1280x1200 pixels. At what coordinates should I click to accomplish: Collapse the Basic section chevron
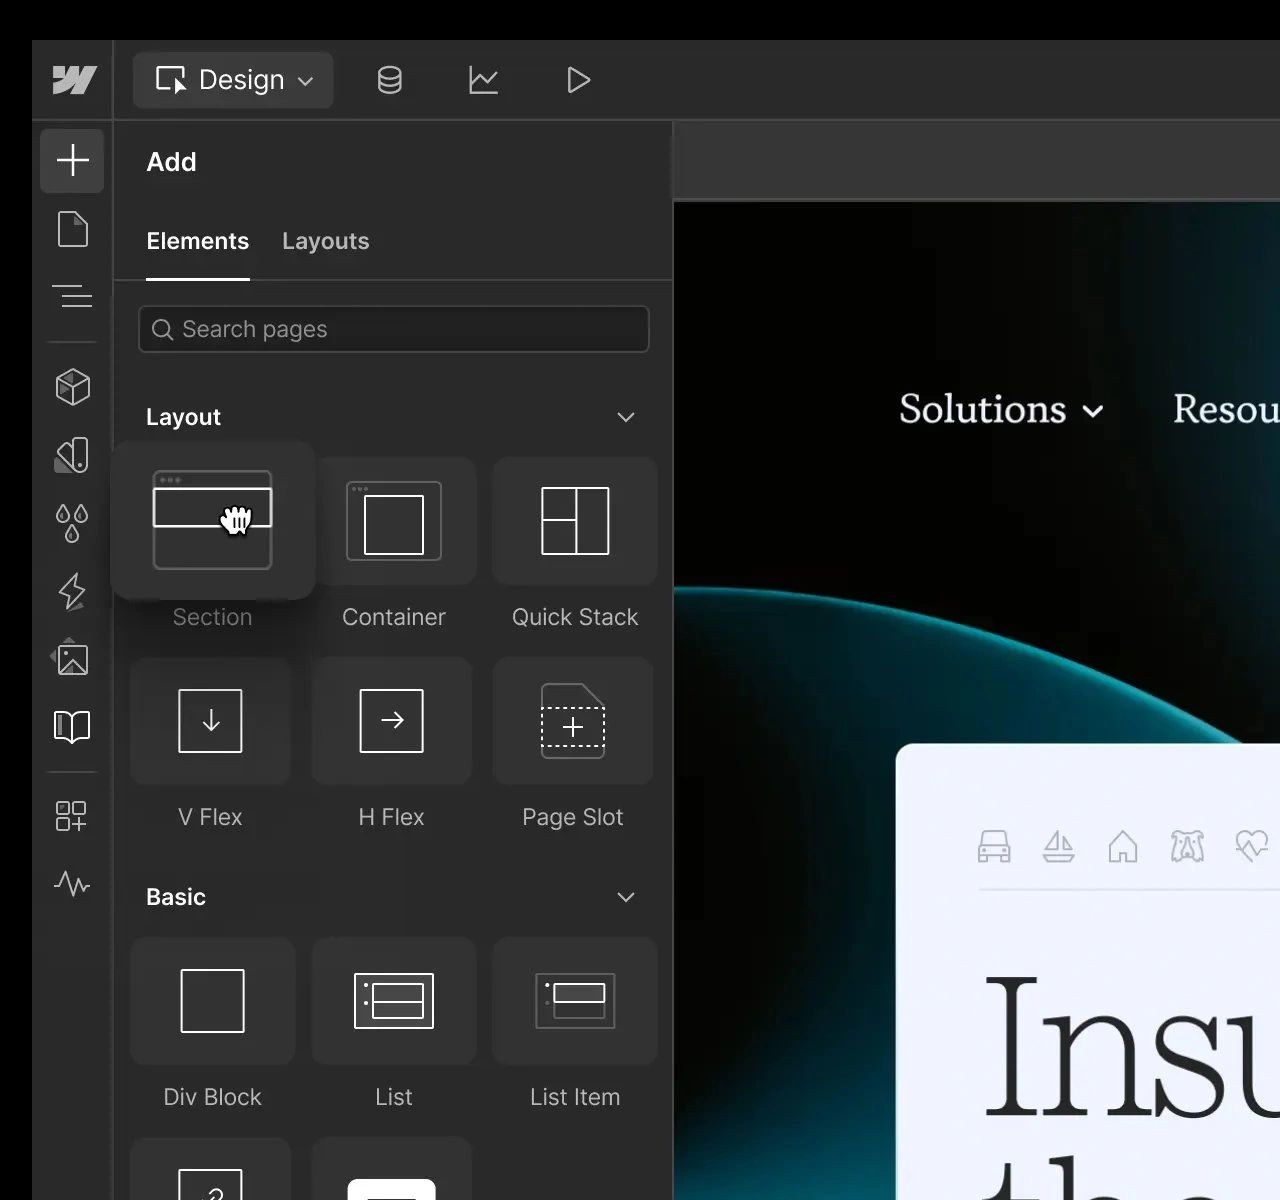[x=626, y=897]
